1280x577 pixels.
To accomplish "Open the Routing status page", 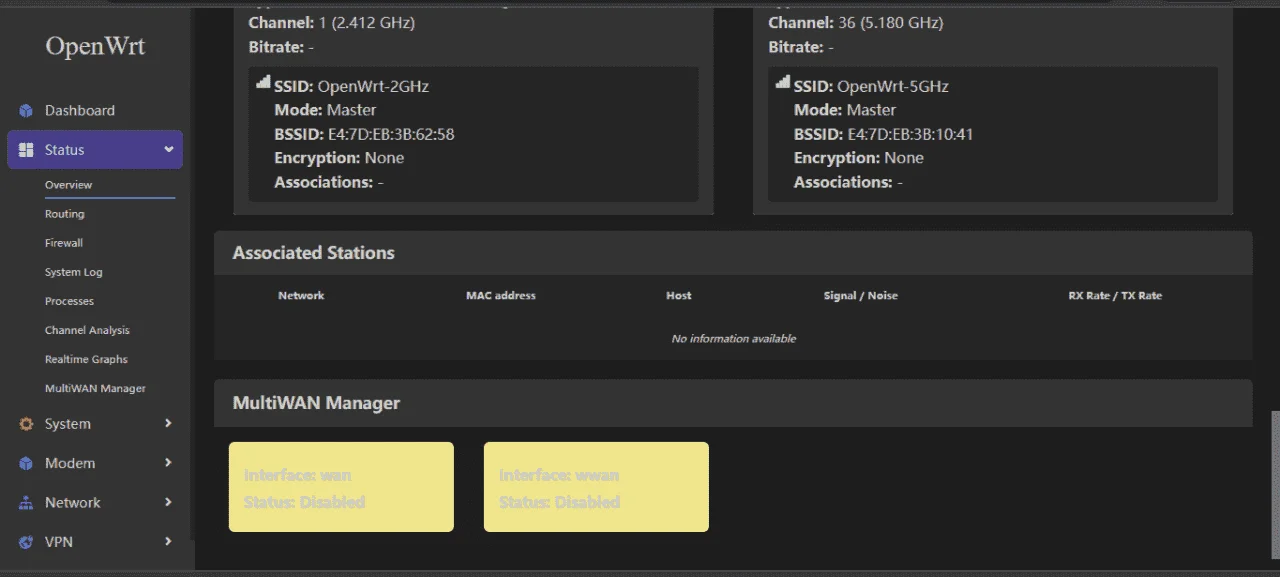I will tap(64, 214).
